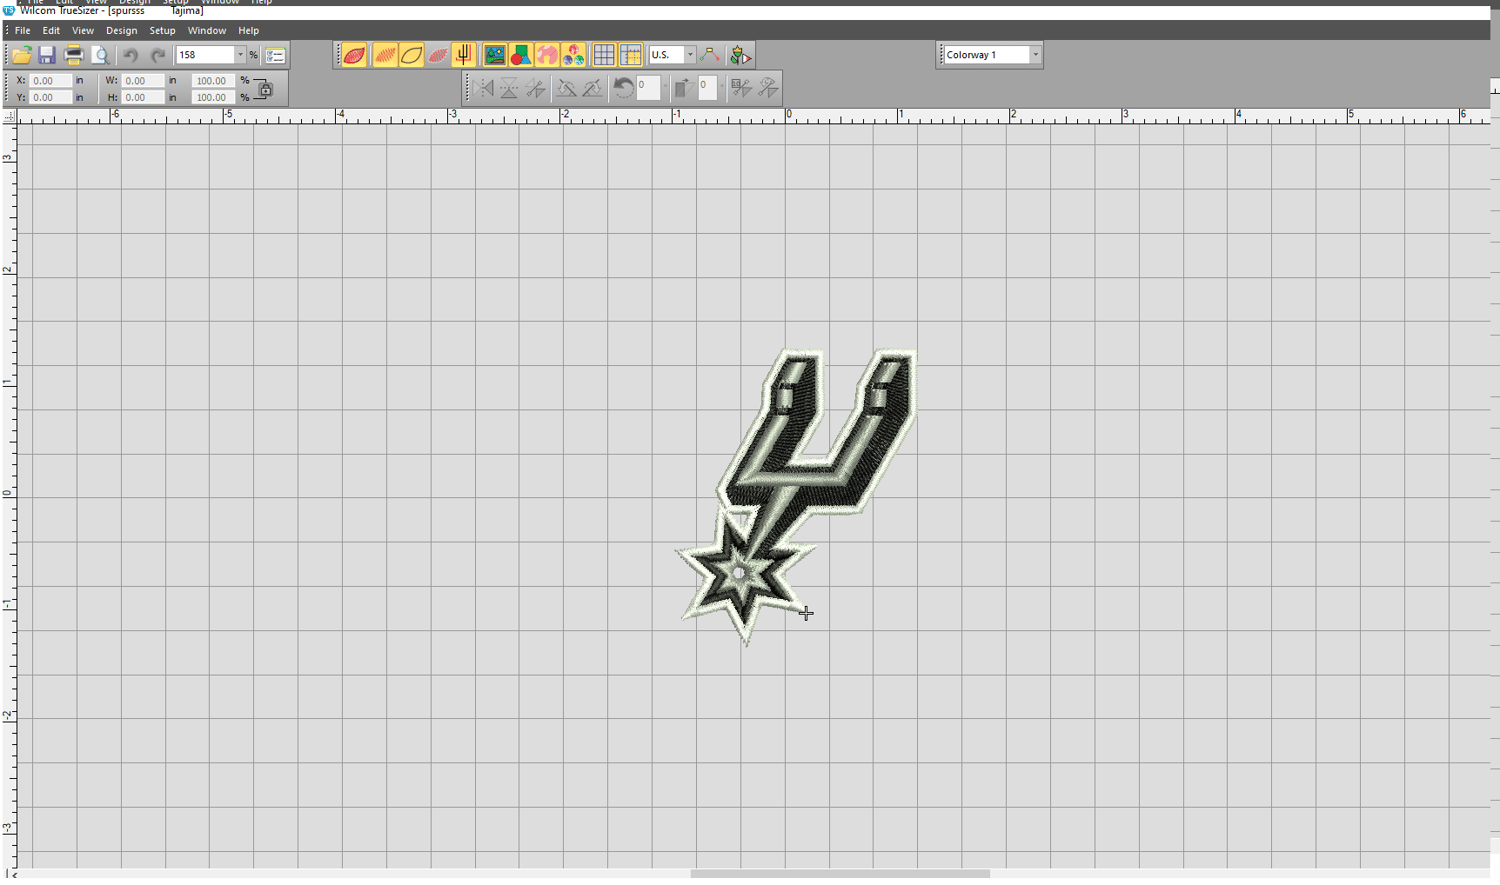This screenshot has height=885, width=1500.
Task: Toggle the grid display
Action: (x=604, y=55)
